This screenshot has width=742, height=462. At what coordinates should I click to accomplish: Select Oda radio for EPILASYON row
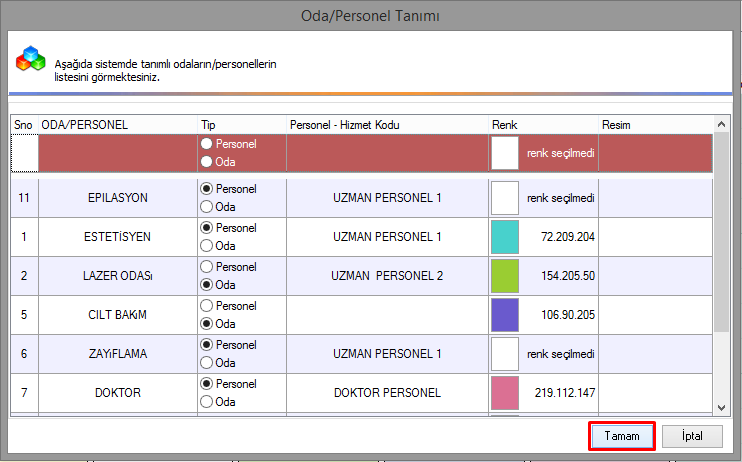[x=207, y=207]
